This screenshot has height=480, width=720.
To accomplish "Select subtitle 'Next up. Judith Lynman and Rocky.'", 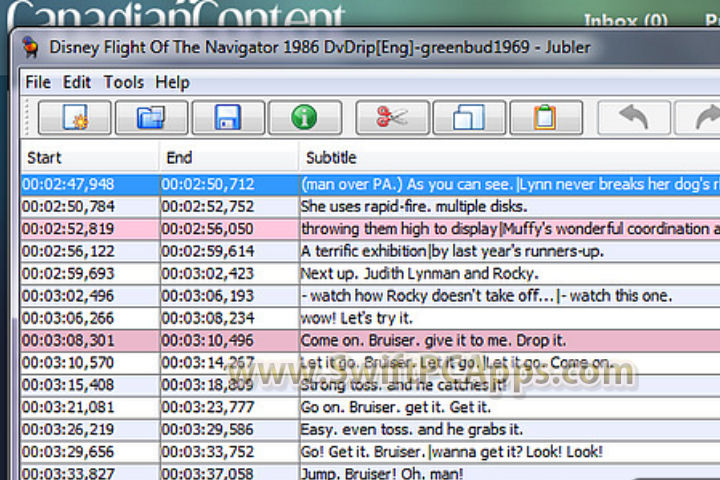I will click(419, 273).
